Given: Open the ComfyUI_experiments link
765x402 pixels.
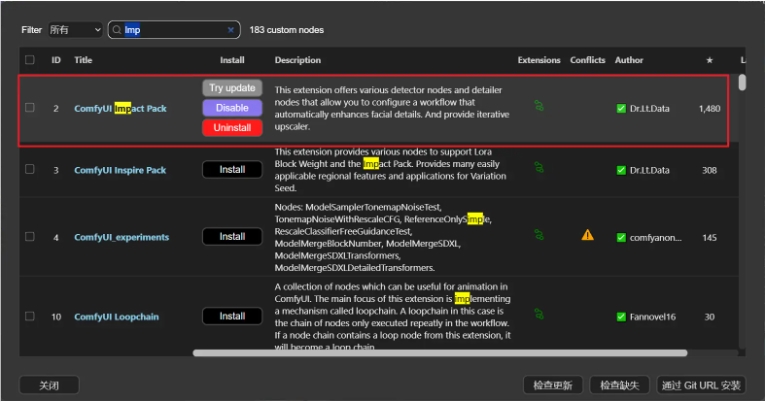Looking at the screenshot, I should pos(121,237).
